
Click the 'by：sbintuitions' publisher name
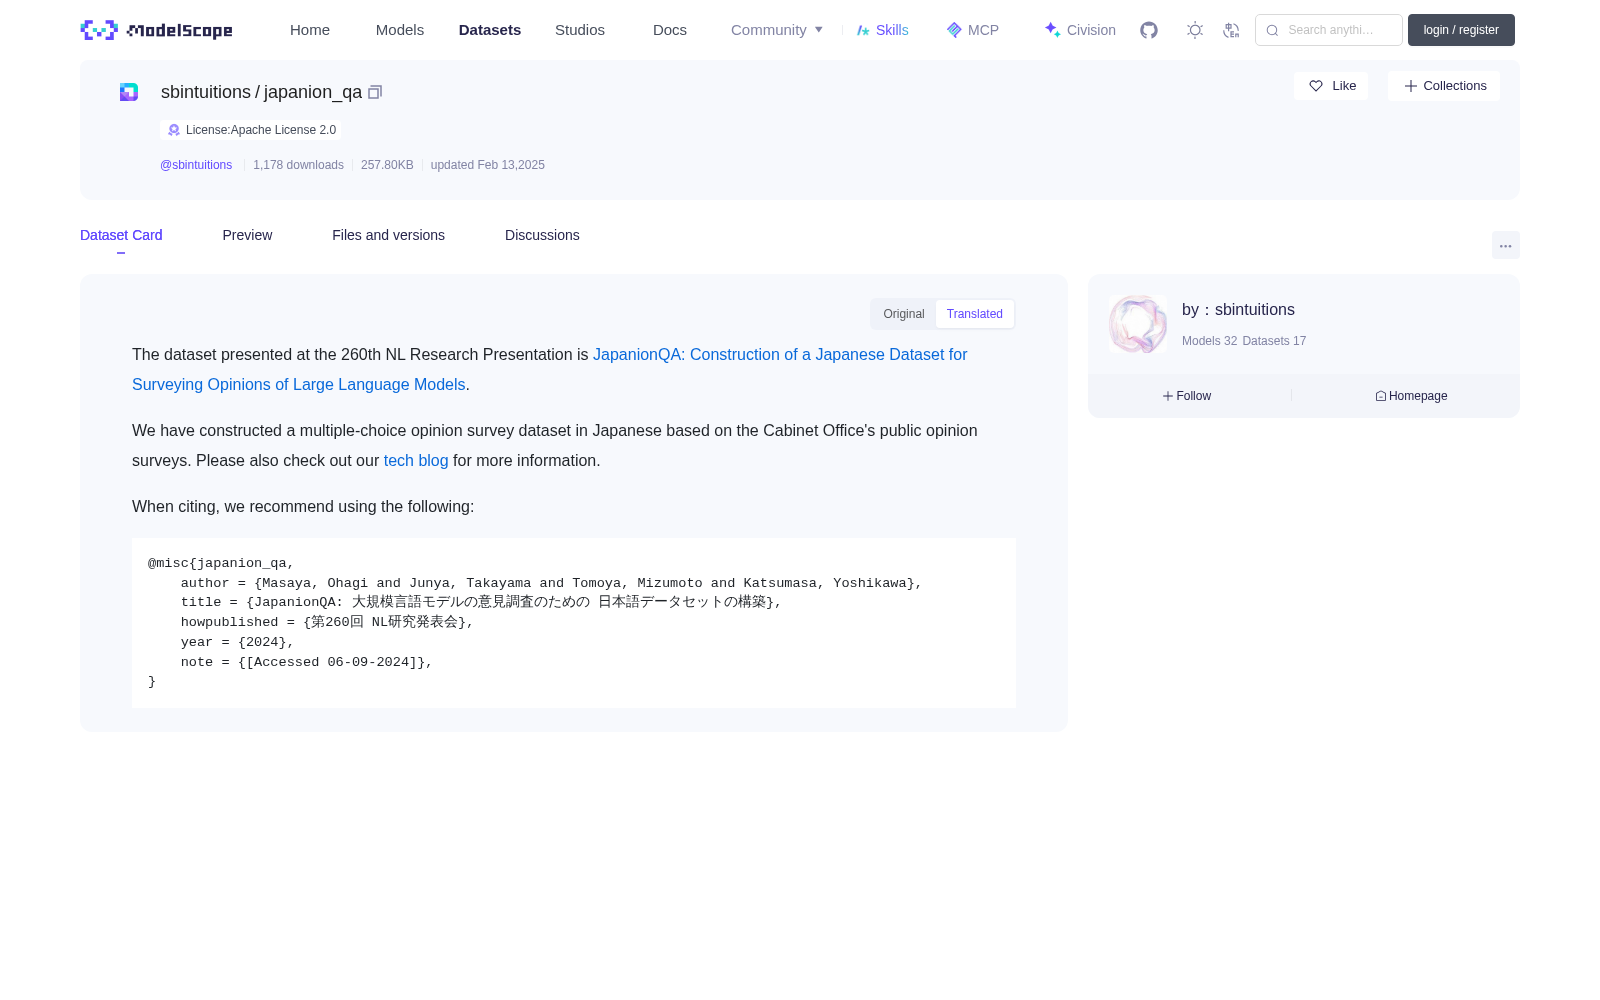1238,310
